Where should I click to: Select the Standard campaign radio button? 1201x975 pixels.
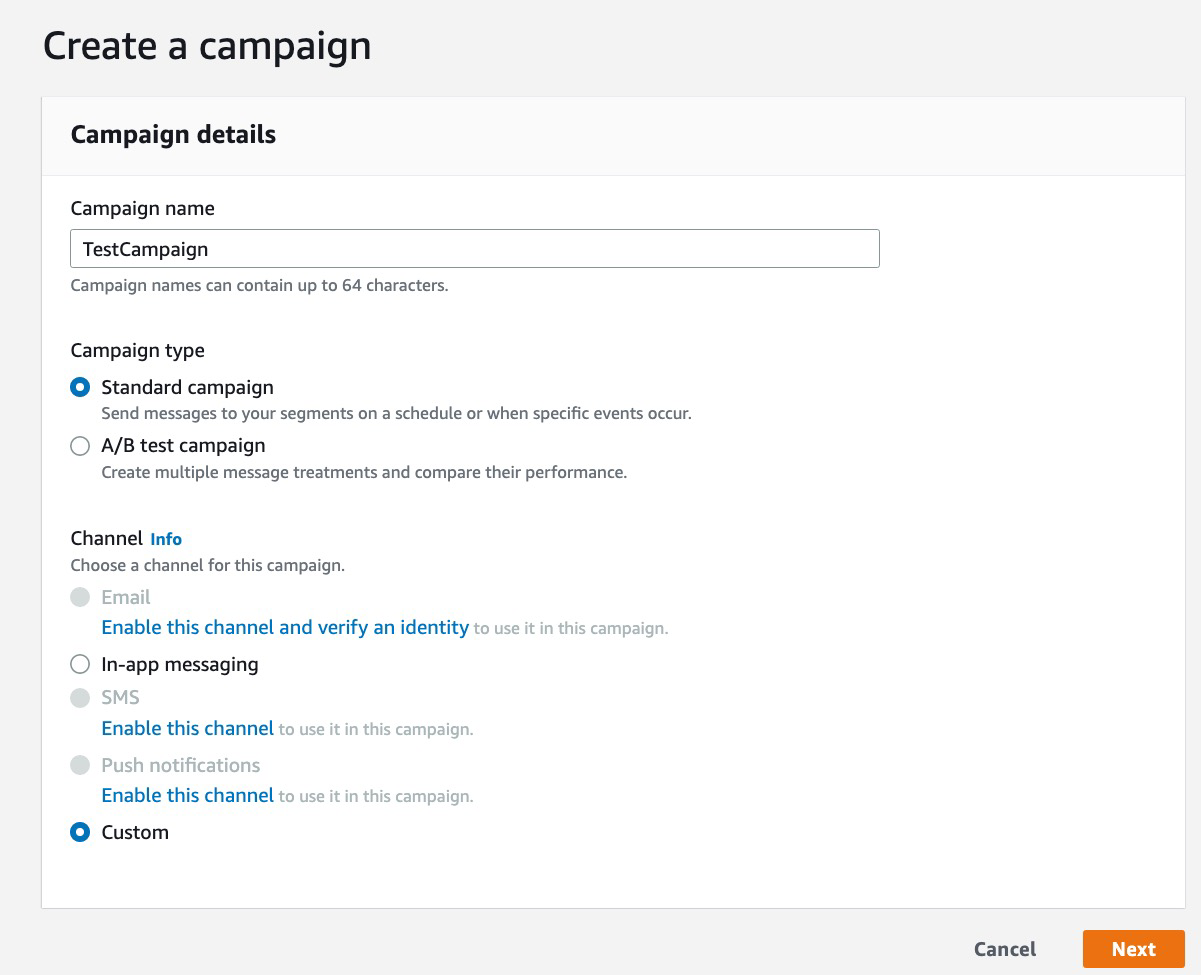[80, 387]
